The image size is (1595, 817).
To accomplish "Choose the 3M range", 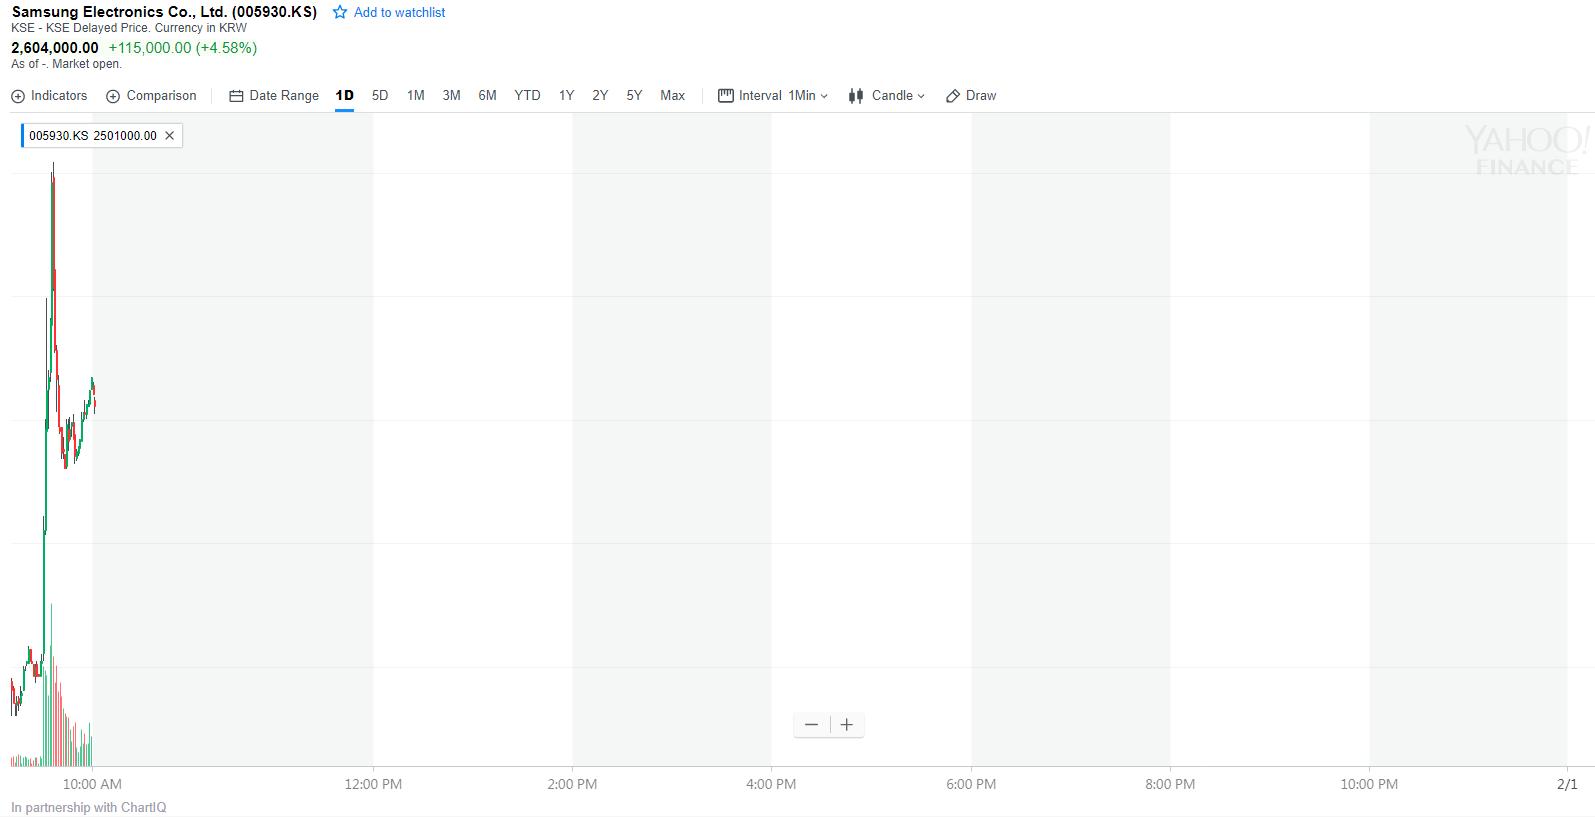I will pyautogui.click(x=452, y=96).
